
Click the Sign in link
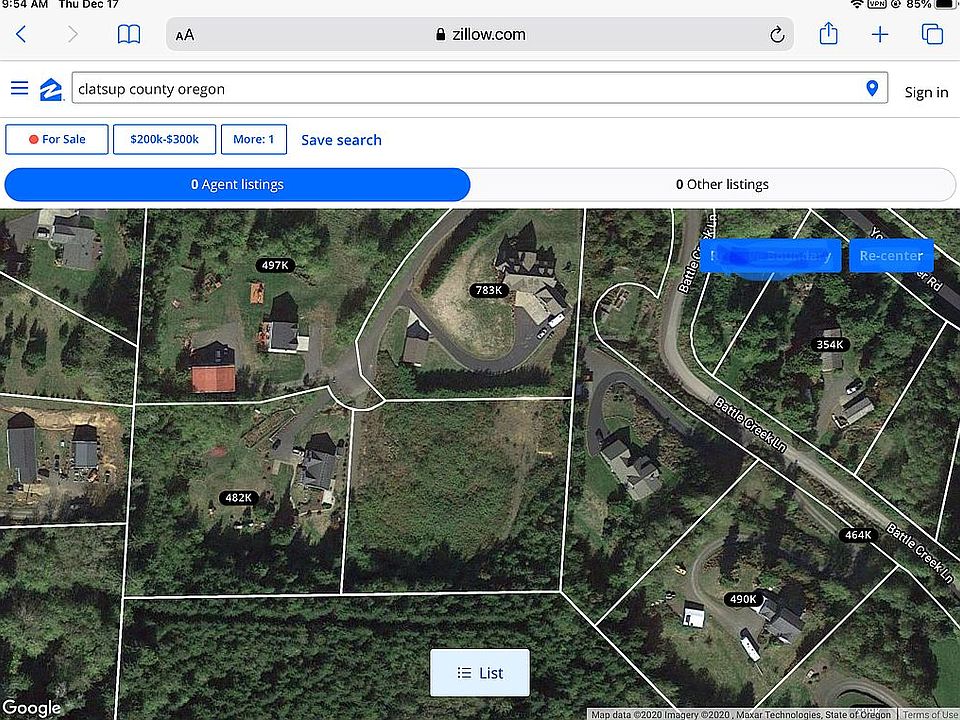(x=926, y=92)
